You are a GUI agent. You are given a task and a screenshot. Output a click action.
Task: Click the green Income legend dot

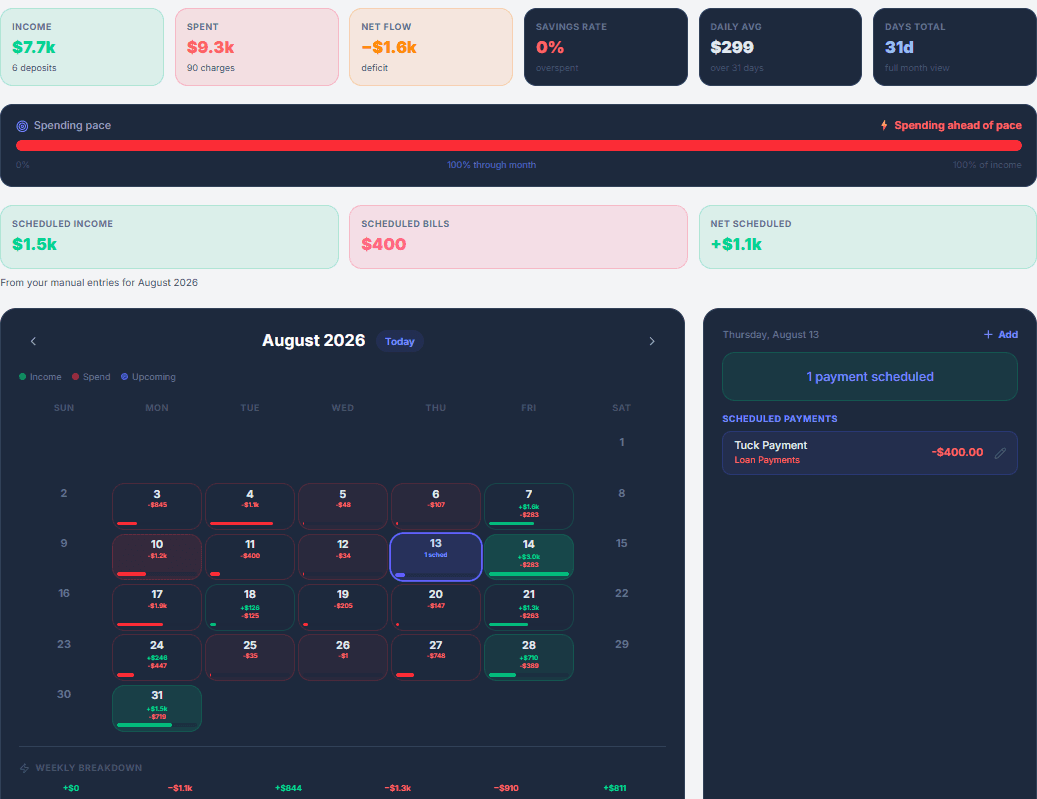[x=22, y=377]
